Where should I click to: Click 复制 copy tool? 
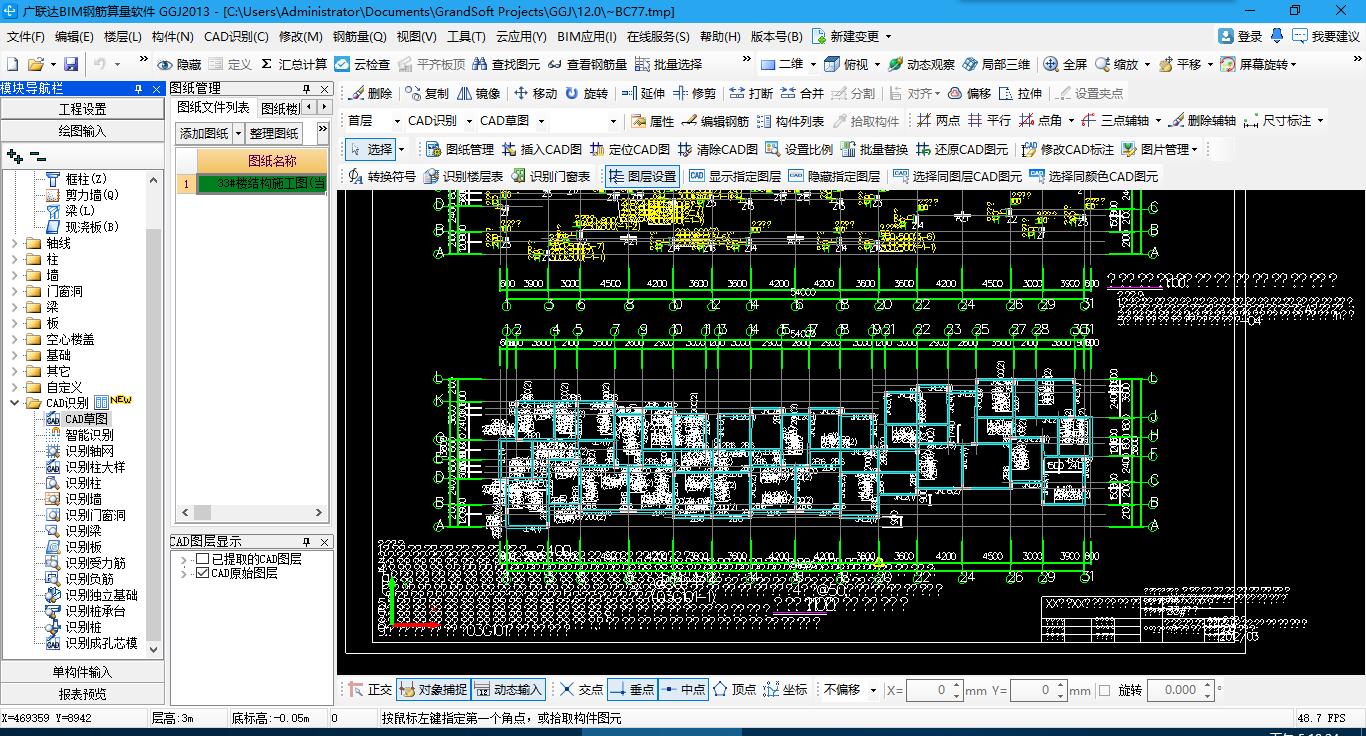[428, 93]
